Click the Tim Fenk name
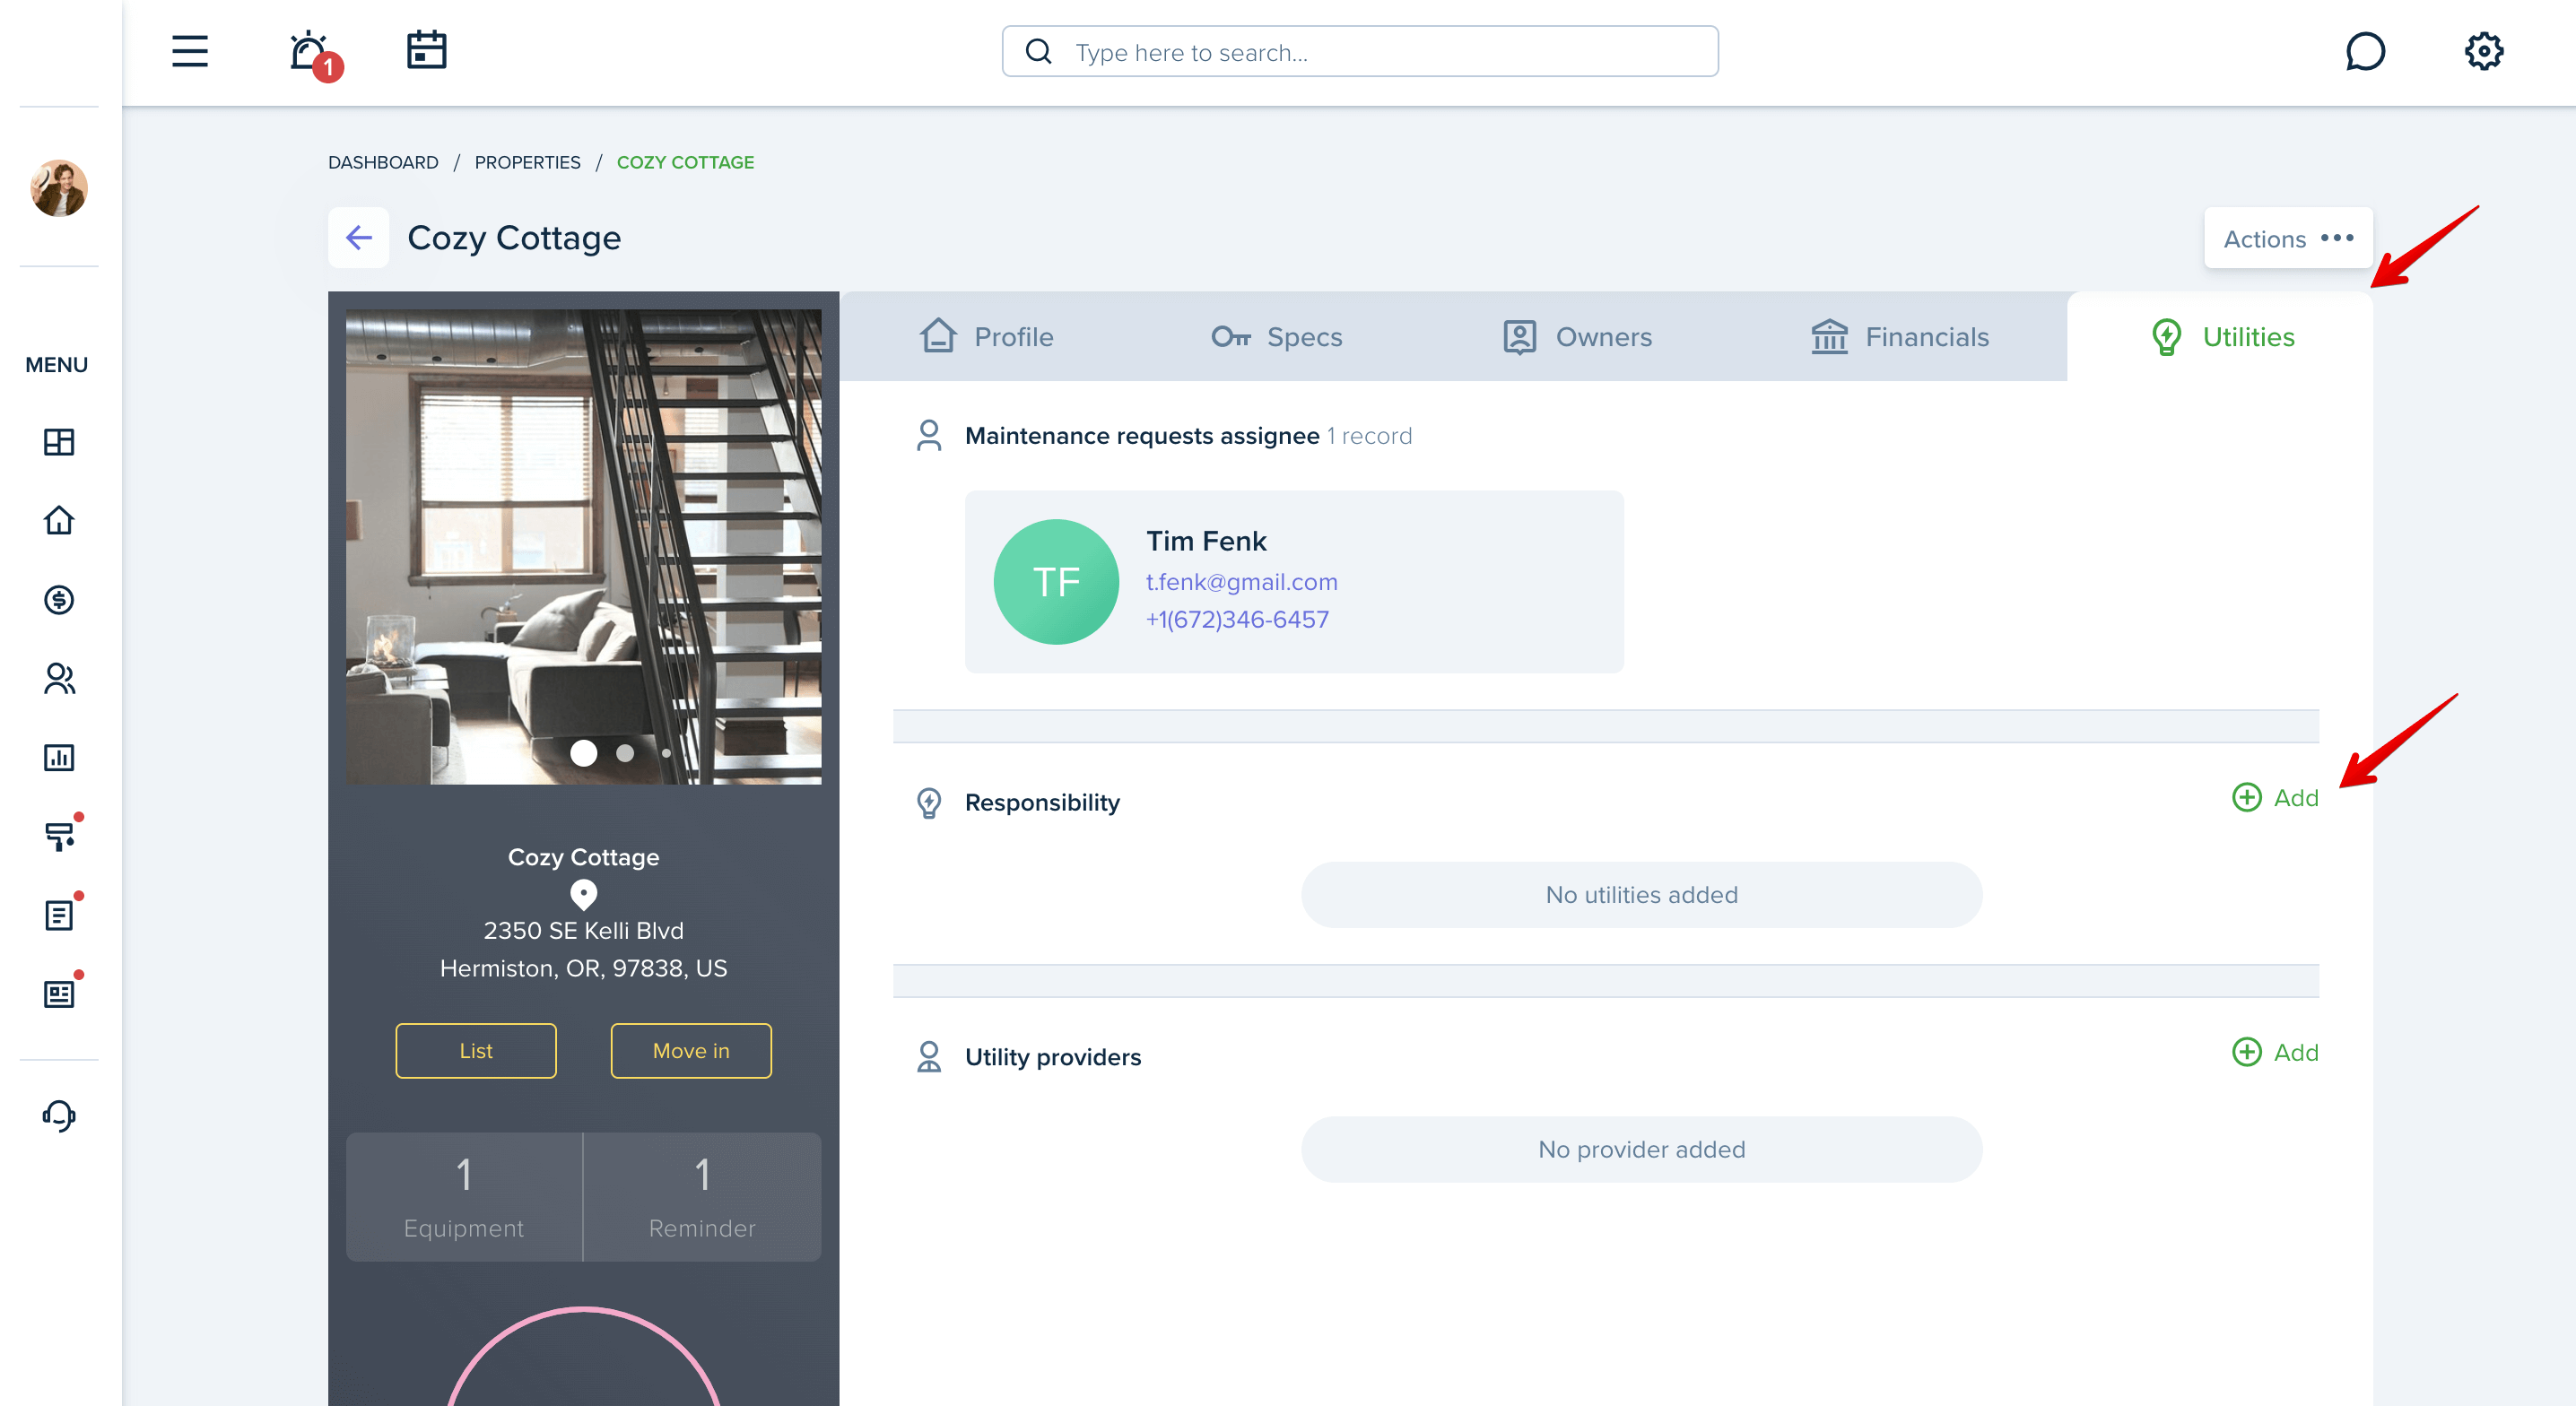The height and width of the screenshot is (1406, 2576). [1206, 541]
